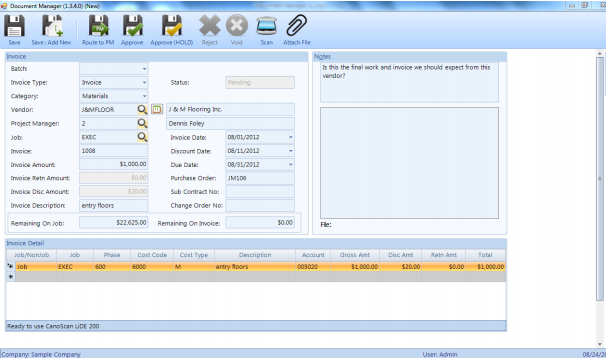Click the Phase column header
Viewport: 606px width, 361px height.
click(x=112, y=255)
